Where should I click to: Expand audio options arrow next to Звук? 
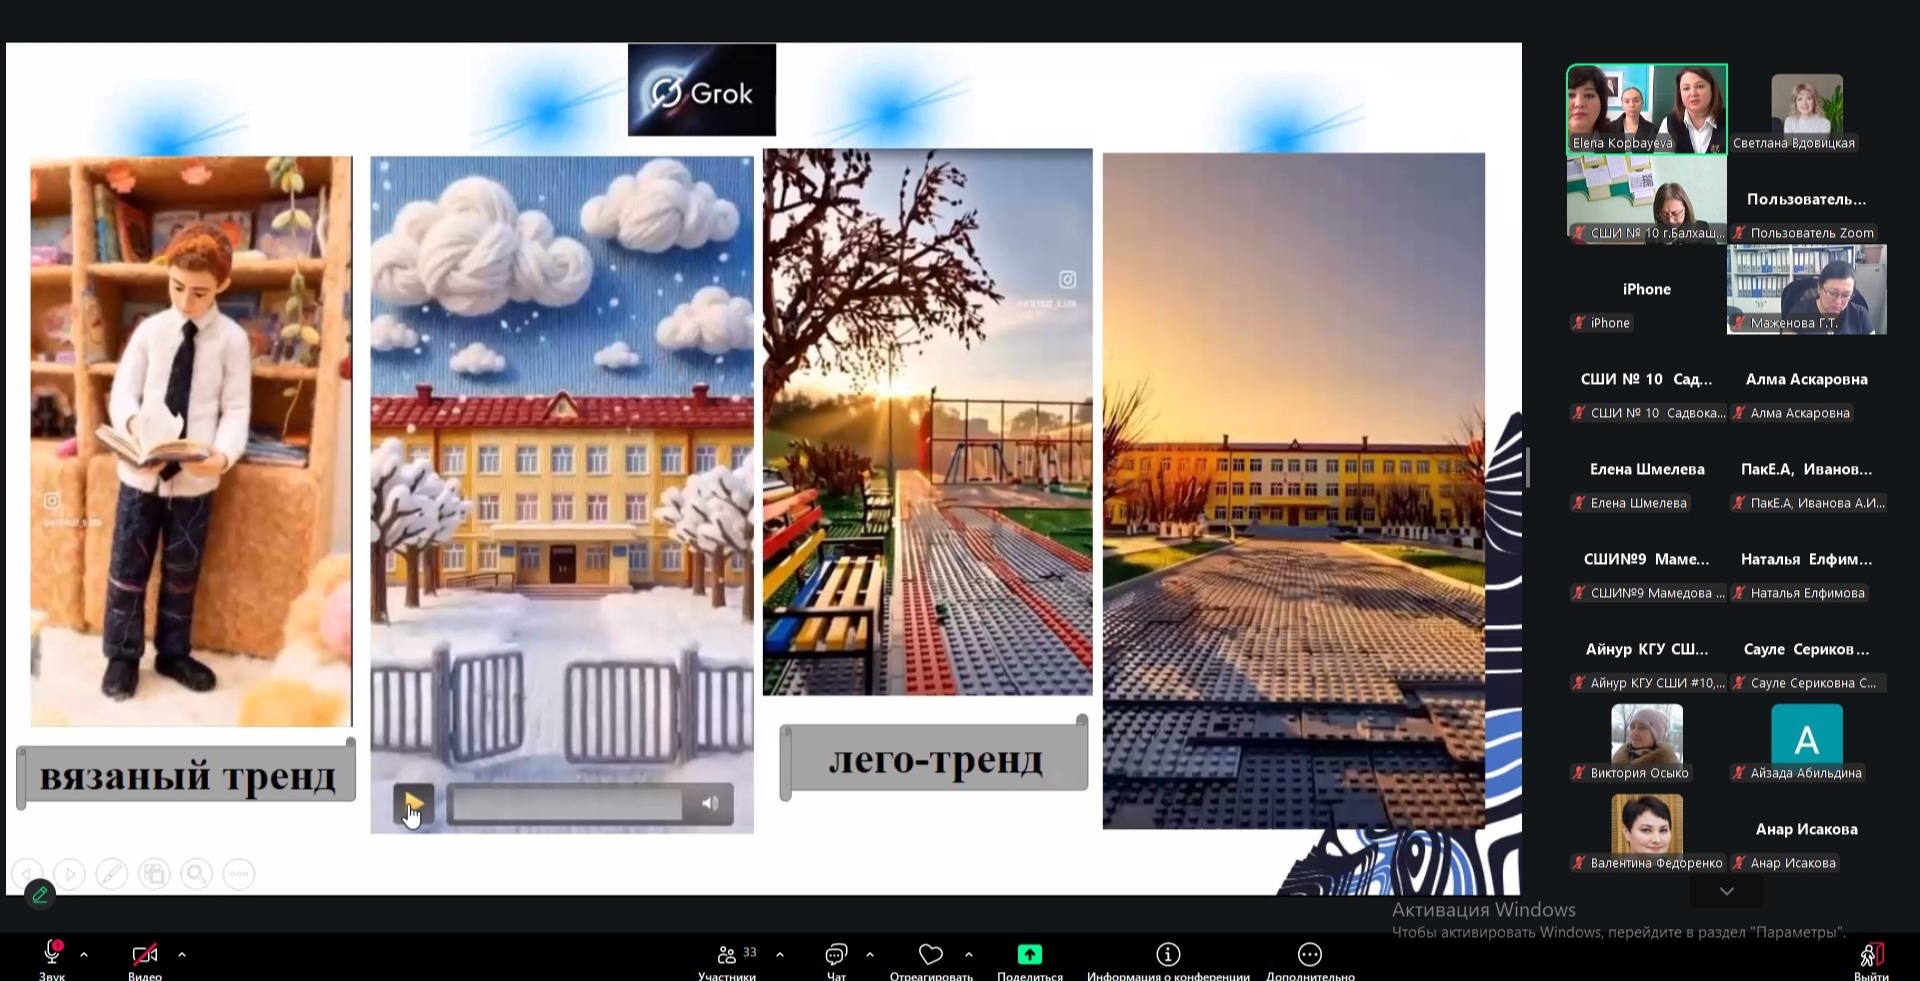pos(84,955)
